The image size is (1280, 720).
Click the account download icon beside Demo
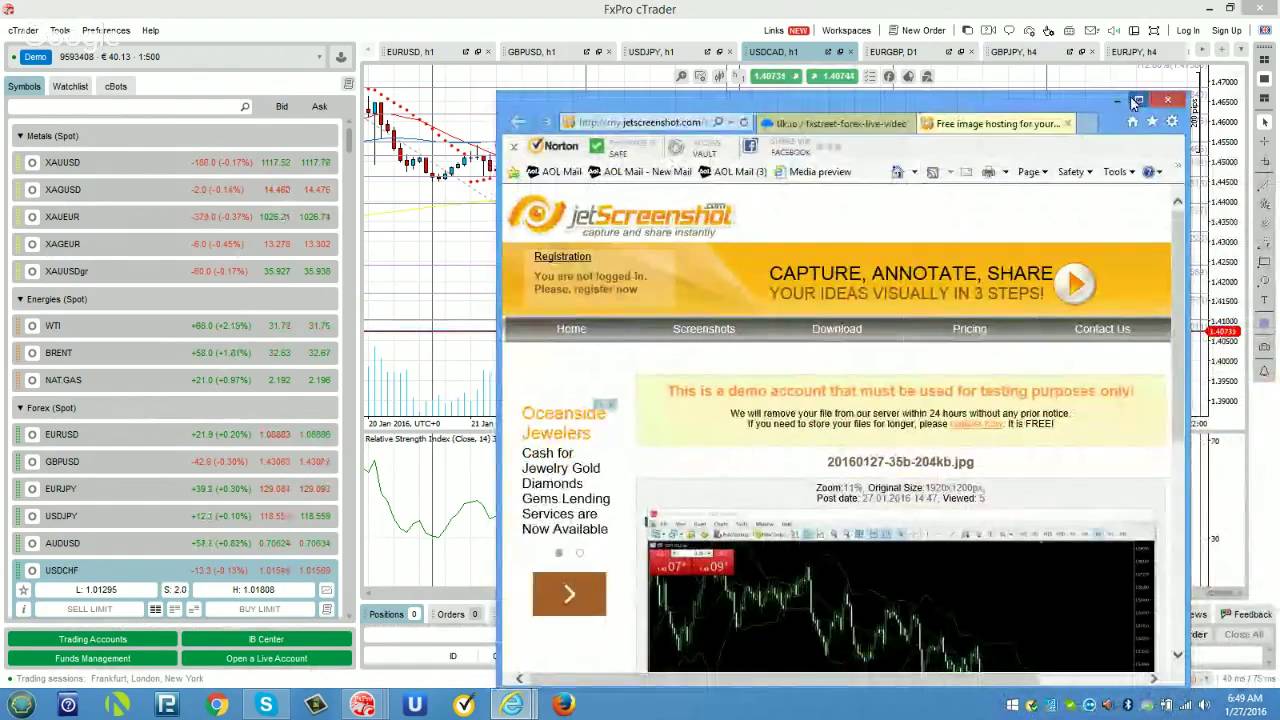pos(341,57)
